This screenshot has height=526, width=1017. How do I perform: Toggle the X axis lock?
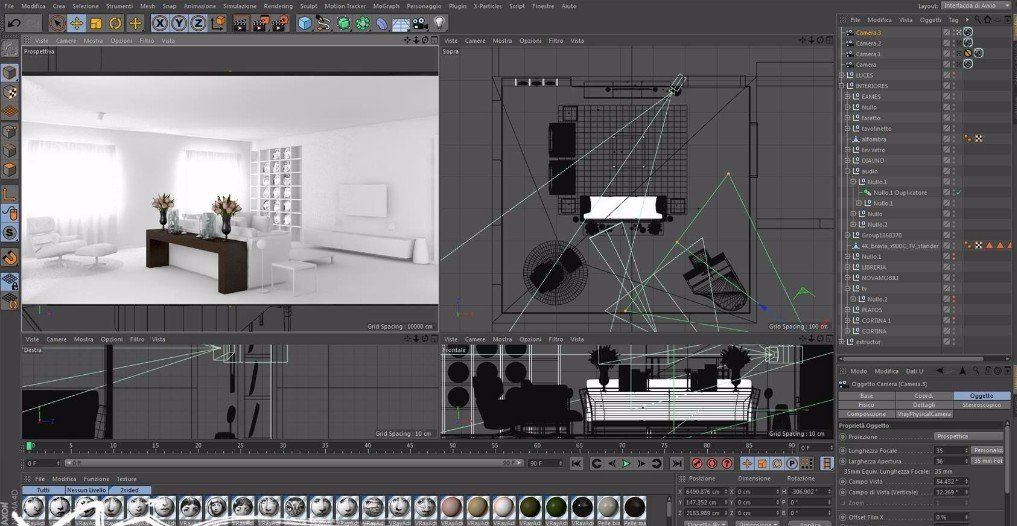[158, 22]
